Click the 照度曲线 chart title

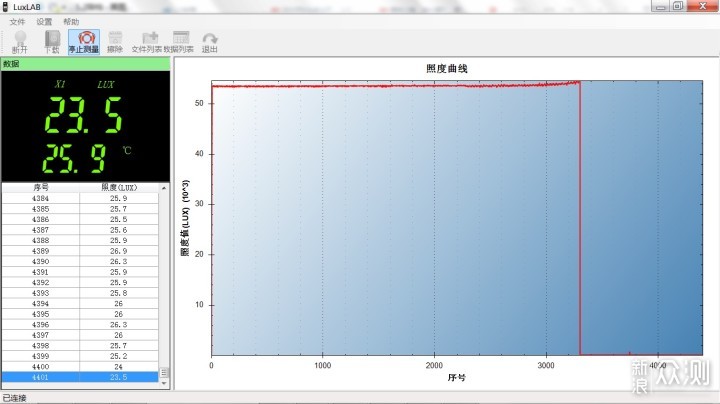tap(446, 69)
